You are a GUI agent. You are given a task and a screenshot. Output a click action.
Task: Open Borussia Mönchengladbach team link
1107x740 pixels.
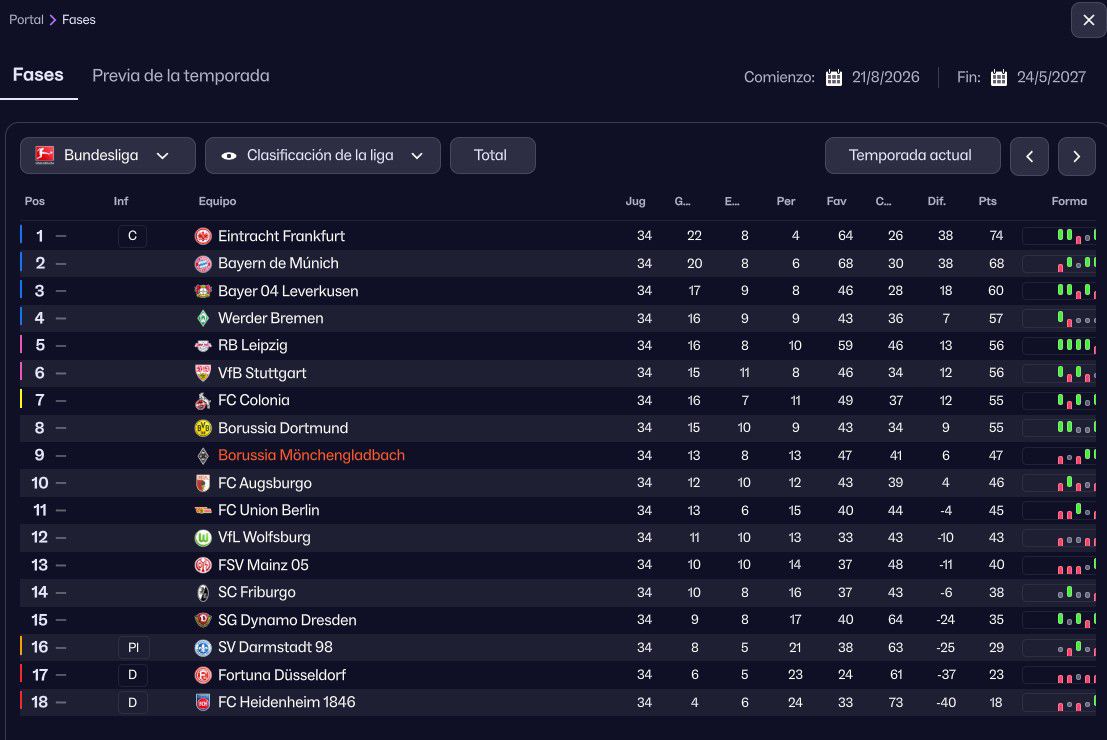(311, 456)
